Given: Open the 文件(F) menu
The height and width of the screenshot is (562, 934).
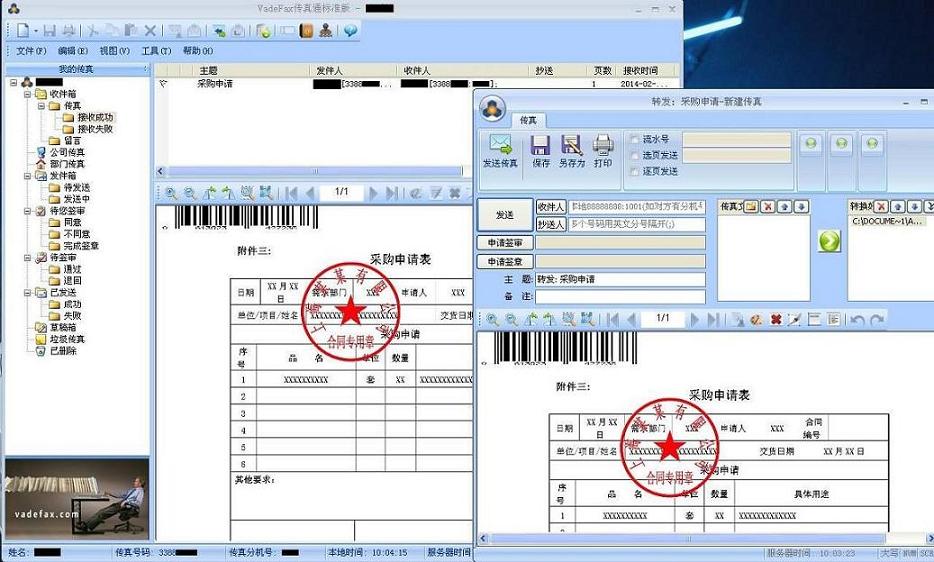Looking at the screenshot, I should (x=31, y=51).
